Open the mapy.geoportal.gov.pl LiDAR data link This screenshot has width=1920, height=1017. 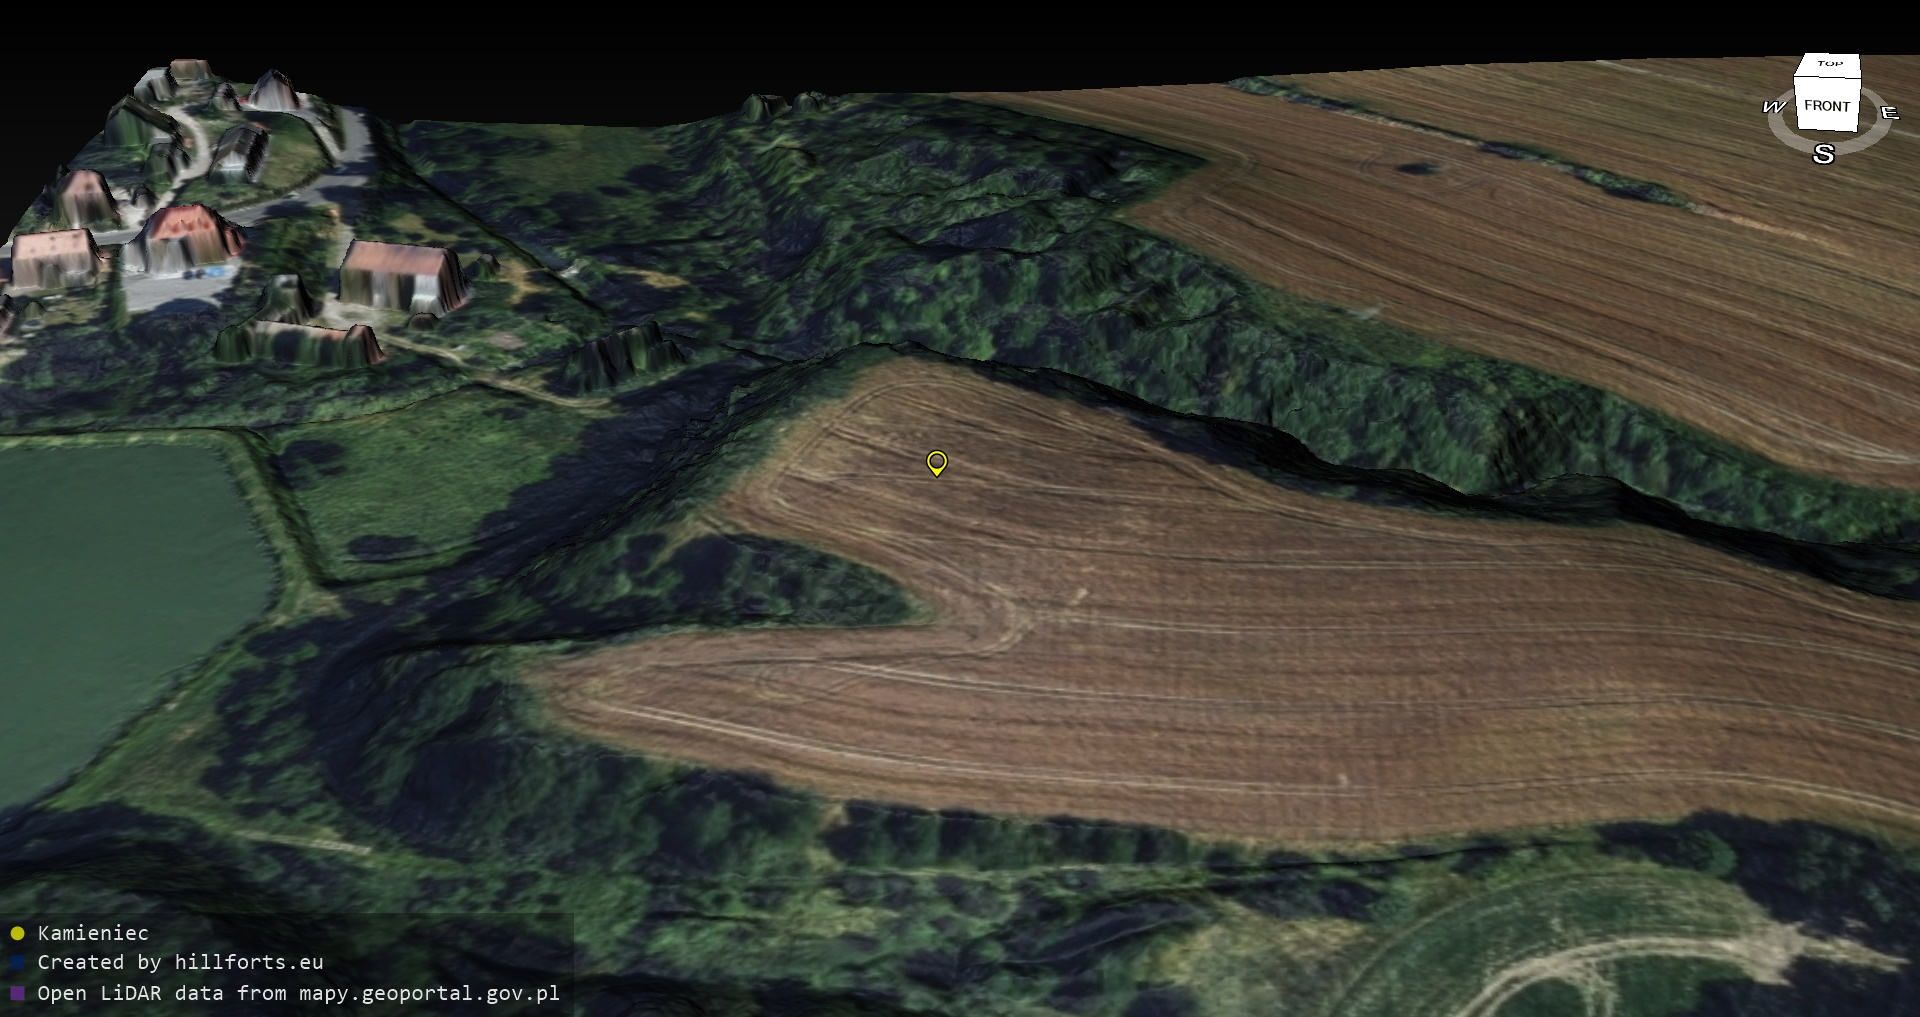298,993
